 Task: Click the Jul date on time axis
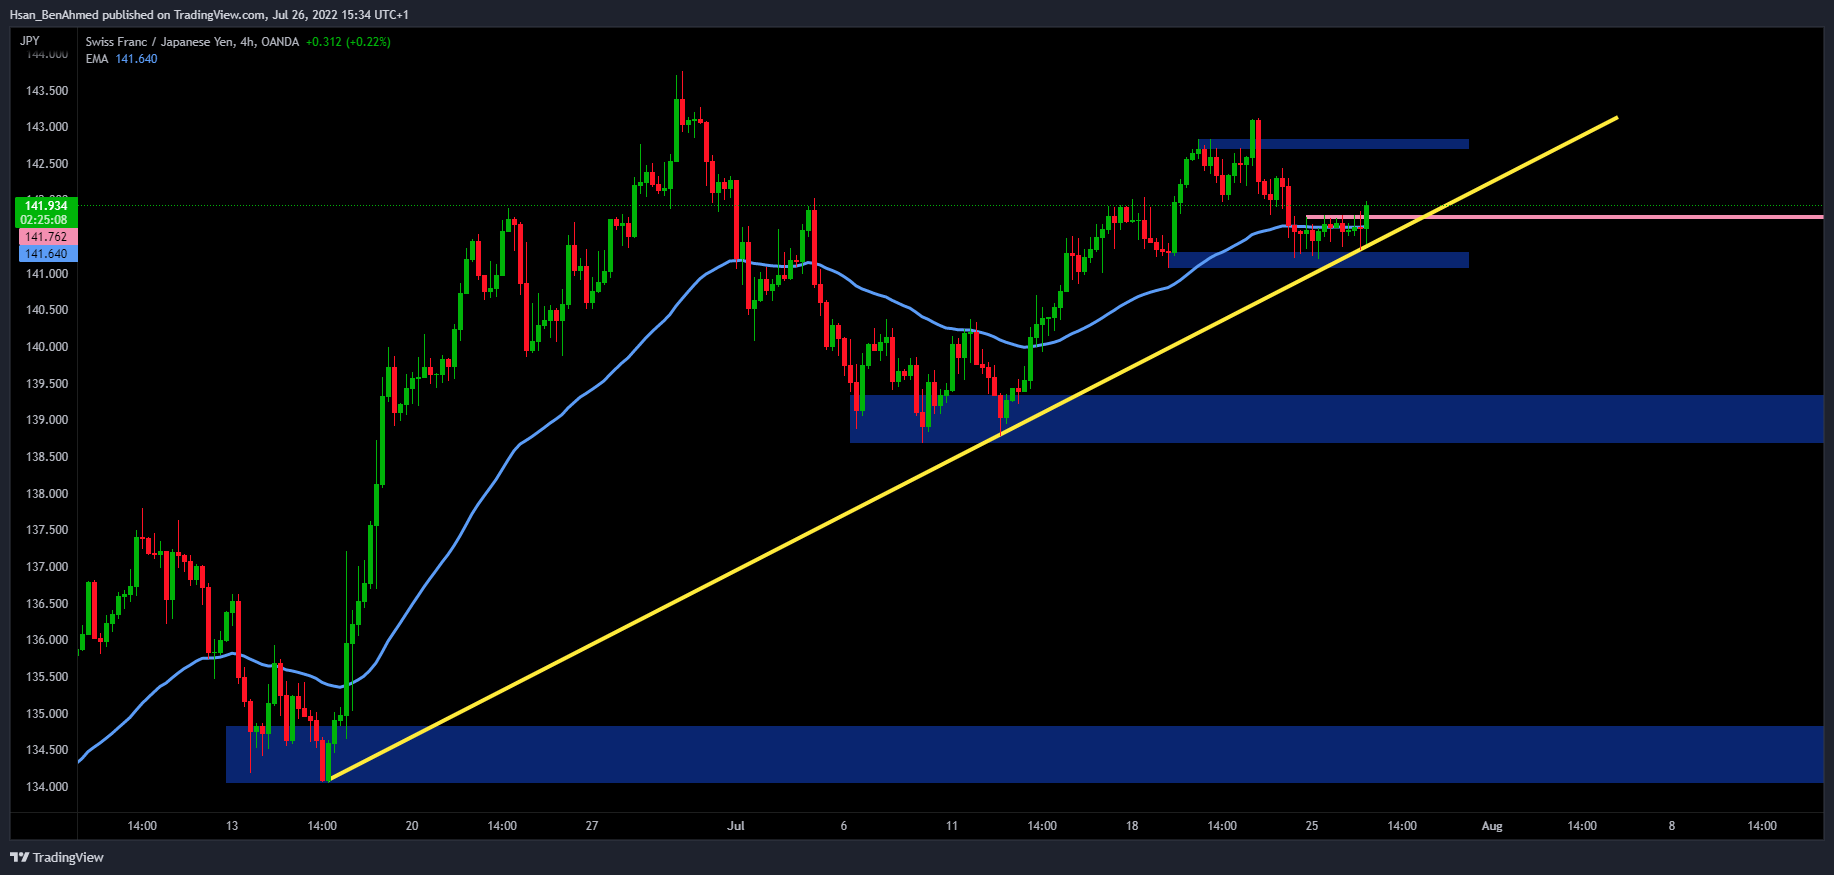coord(736,826)
